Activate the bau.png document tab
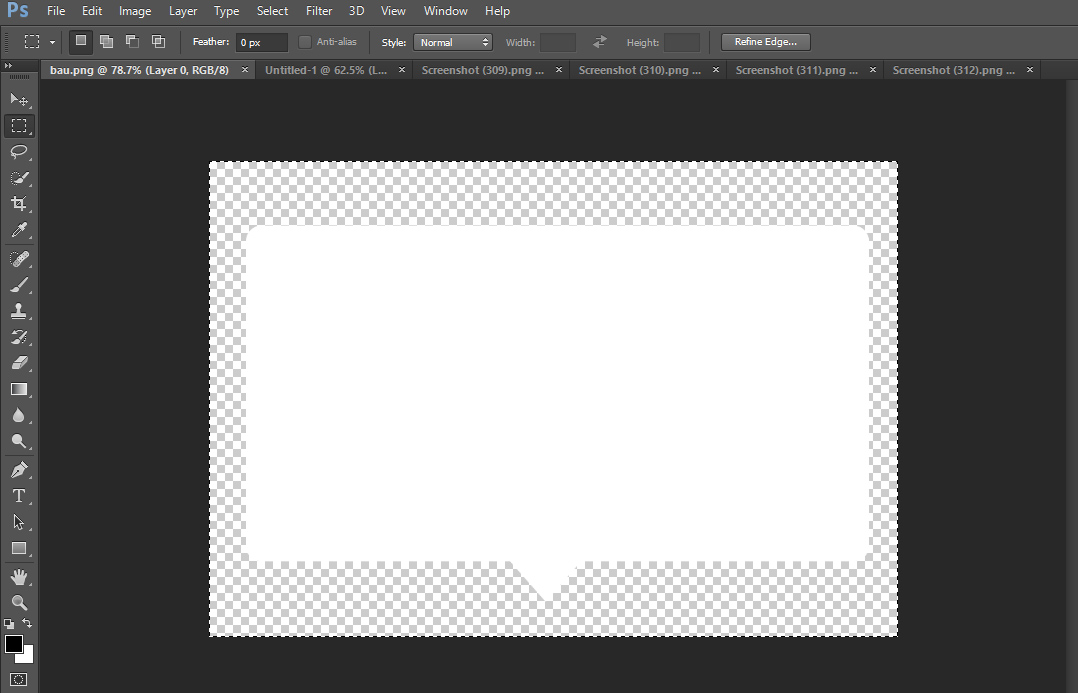This screenshot has width=1078, height=693. click(140, 70)
